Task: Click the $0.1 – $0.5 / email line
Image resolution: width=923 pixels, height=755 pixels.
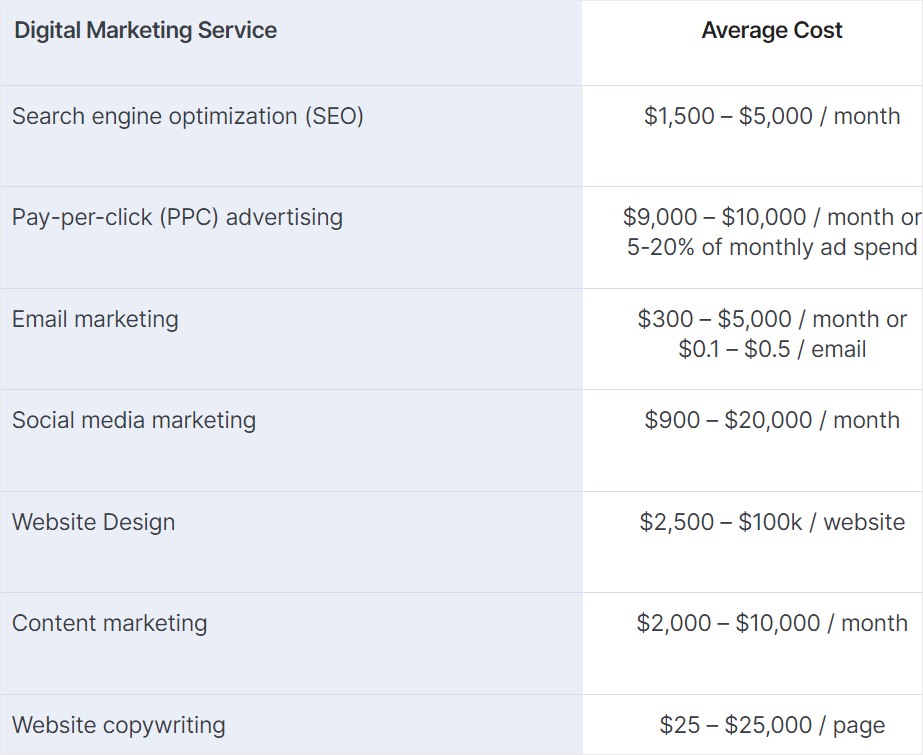Action: tap(772, 350)
